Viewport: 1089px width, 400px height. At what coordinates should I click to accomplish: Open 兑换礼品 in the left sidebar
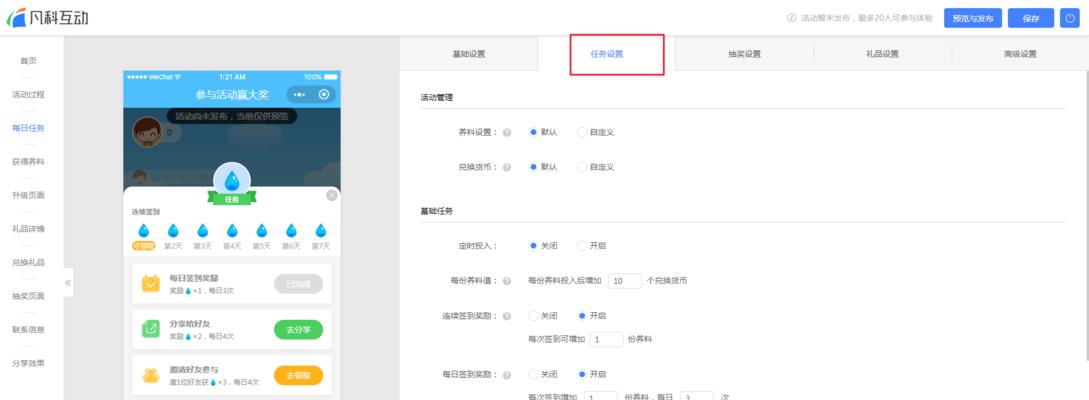tap(28, 262)
